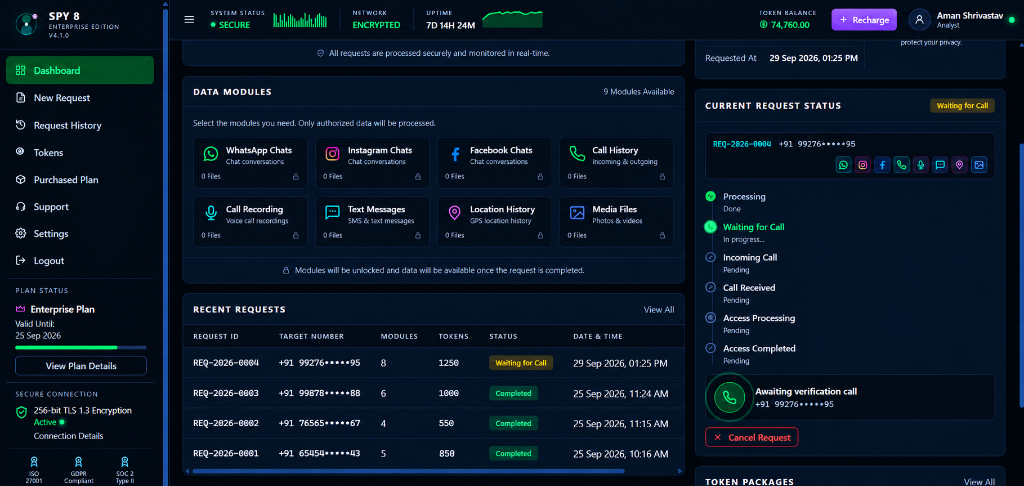The height and width of the screenshot is (486, 1024).
Task: Open View All for Token Packages
Action: [x=980, y=482]
